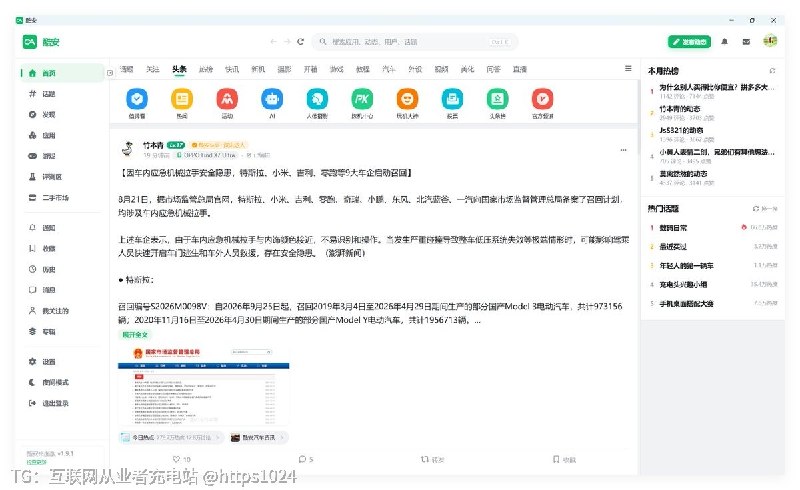Open 历史 history in the sidebar
The height and width of the screenshot is (490, 800).
[60, 269]
